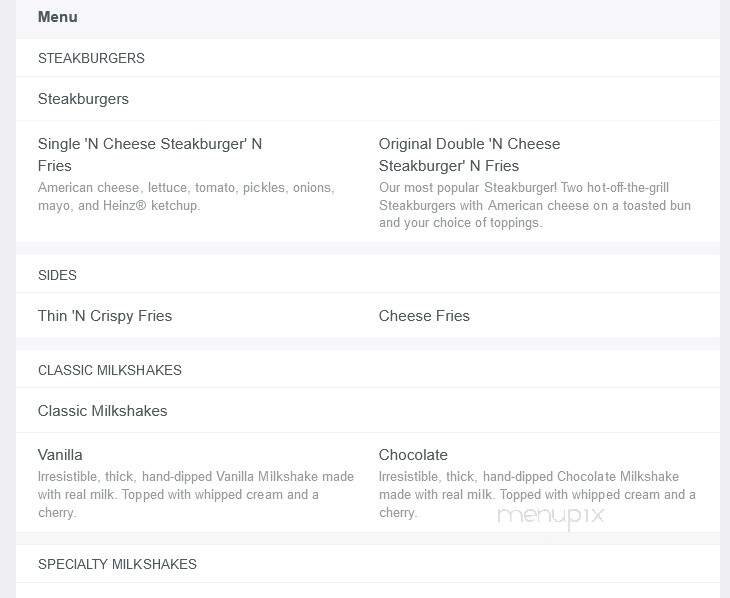Select the SIDES section header
Screen dimensions: 730x598
click(x=57, y=275)
